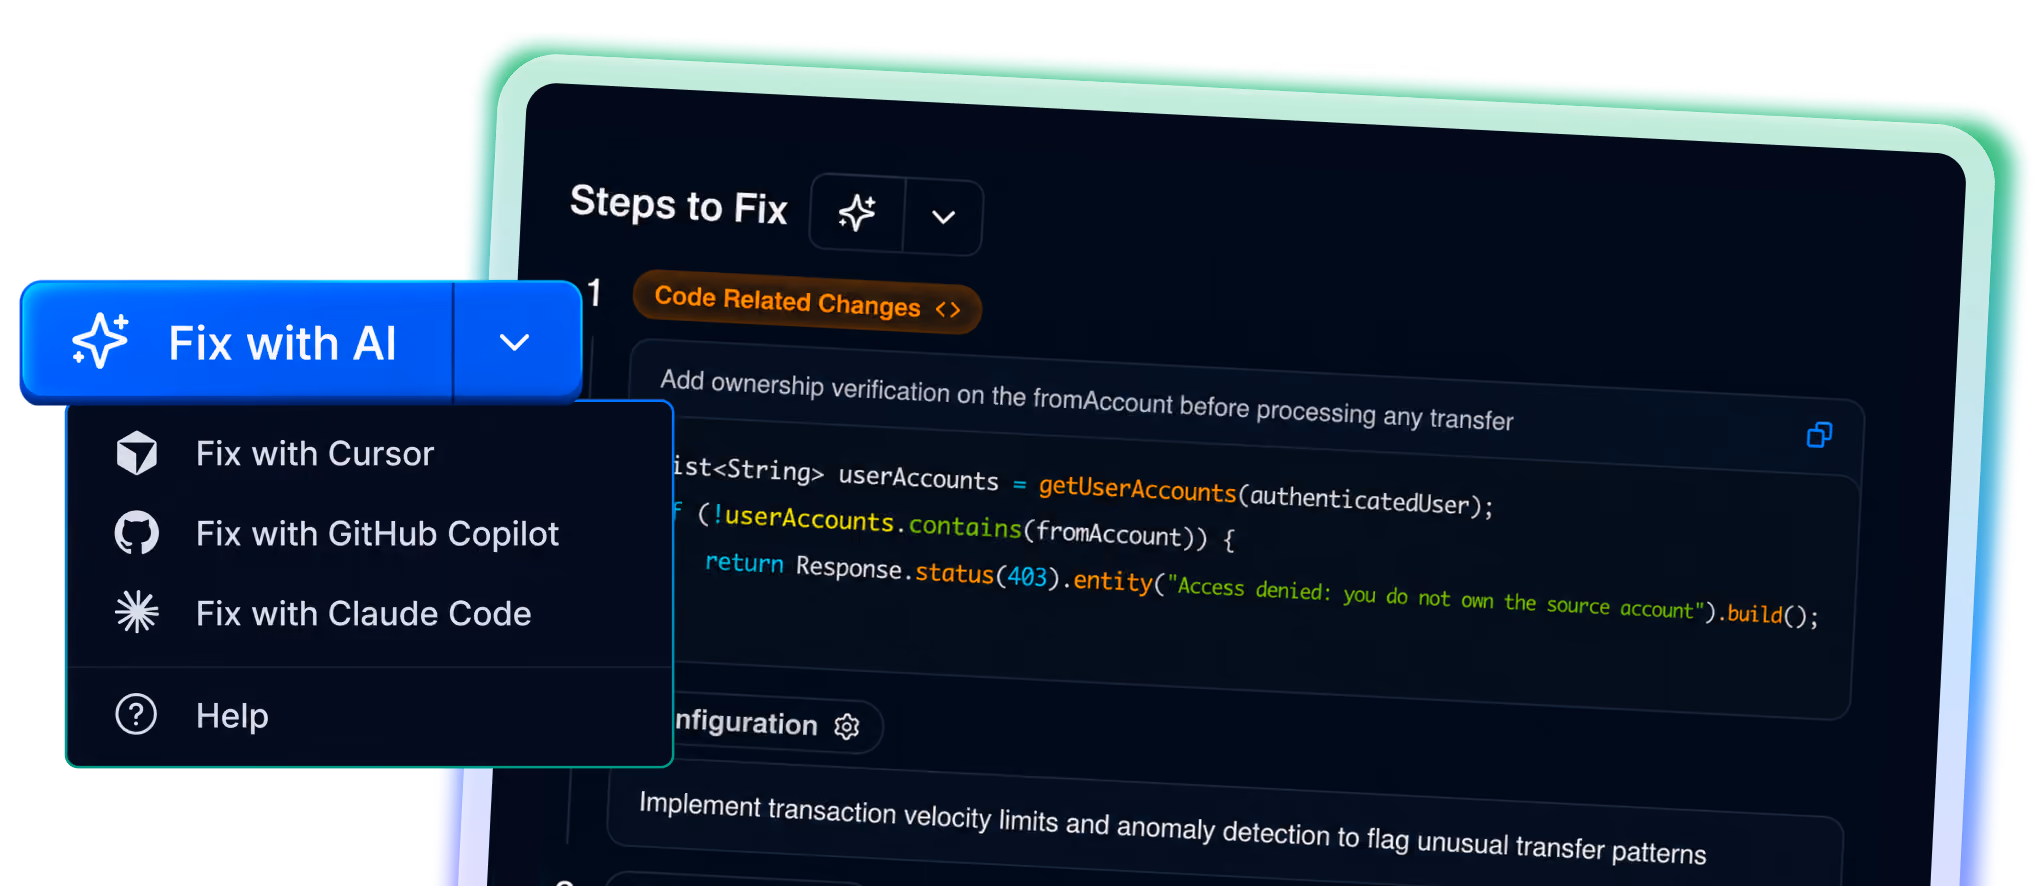Image resolution: width=2036 pixels, height=886 pixels.
Task: Click the Help question mark icon
Action: [136, 714]
